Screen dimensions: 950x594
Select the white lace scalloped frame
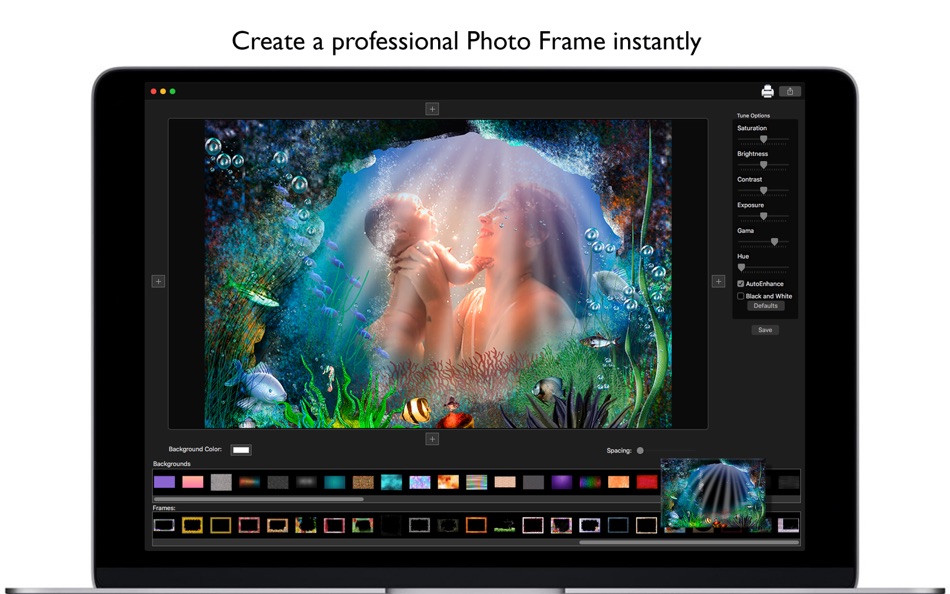click(590, 525)
